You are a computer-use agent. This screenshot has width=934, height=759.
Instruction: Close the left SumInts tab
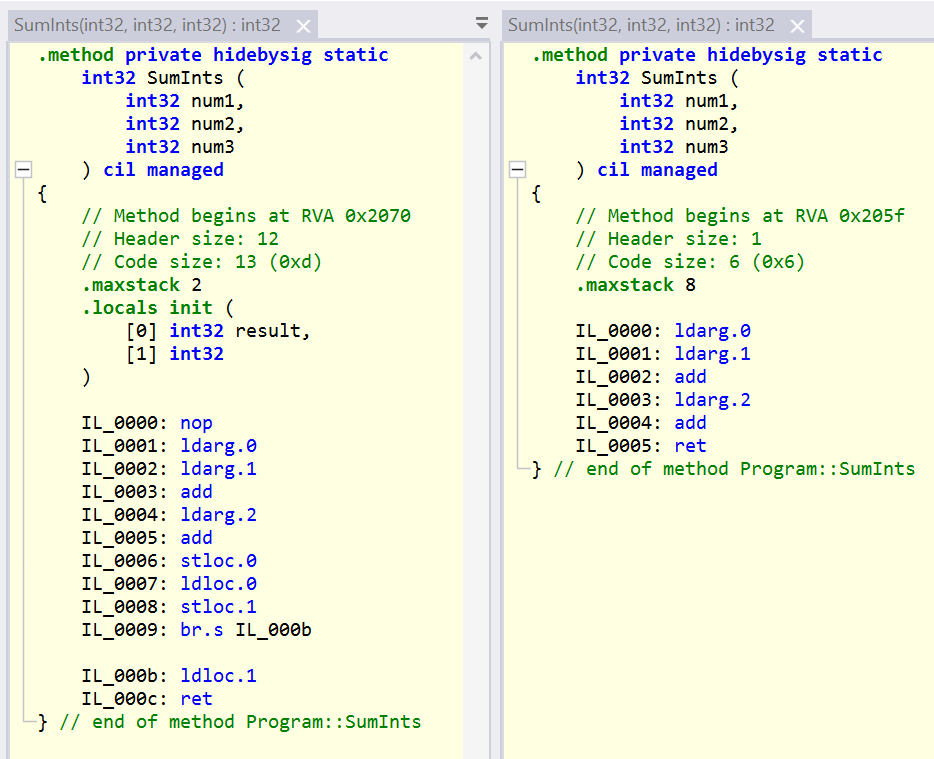[305, 22]
